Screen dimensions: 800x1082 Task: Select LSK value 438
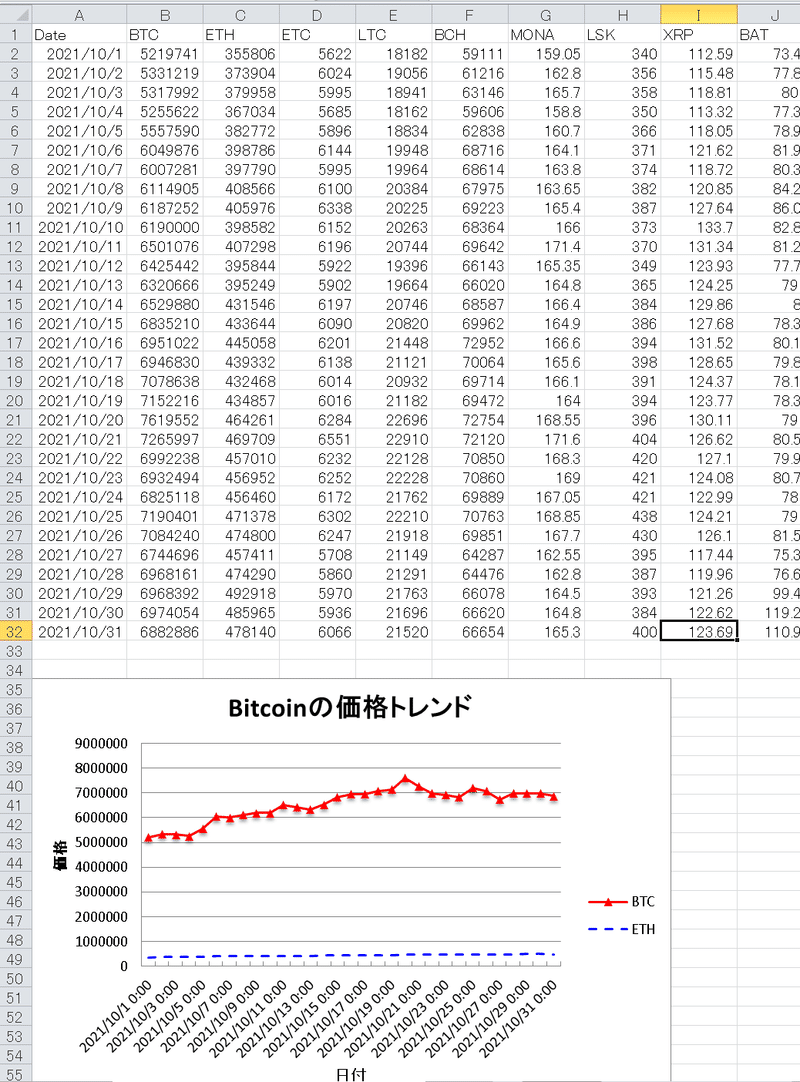(x=623, y=516)
